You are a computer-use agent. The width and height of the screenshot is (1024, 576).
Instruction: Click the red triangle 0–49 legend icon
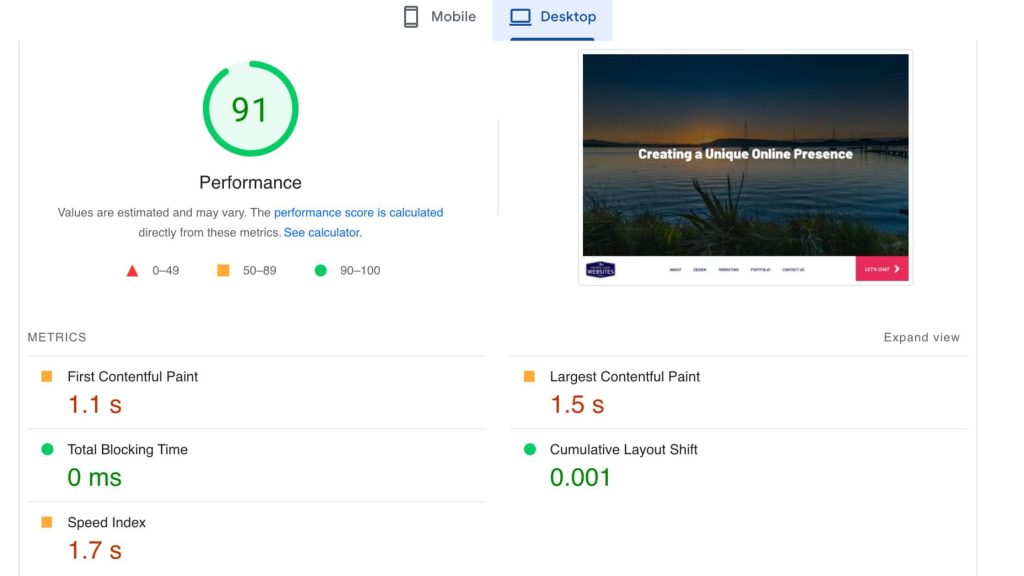[131, 269]
